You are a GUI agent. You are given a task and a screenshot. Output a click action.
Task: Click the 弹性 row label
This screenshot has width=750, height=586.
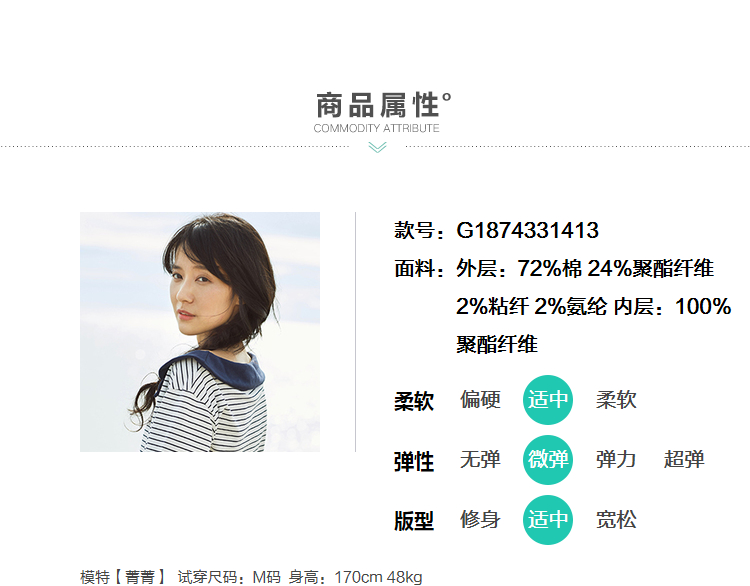coord(414,462)
